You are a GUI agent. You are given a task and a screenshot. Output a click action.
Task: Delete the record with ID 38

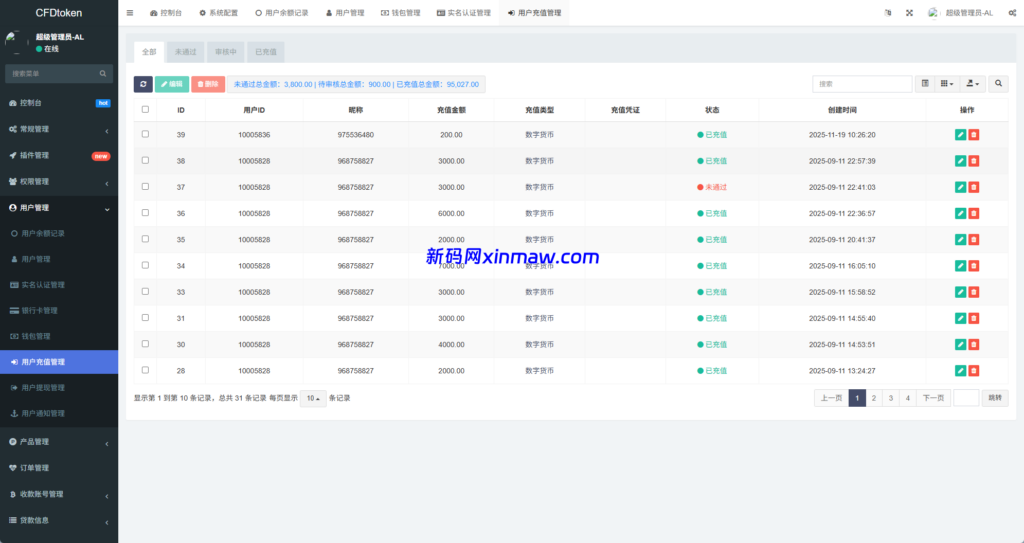(x=974, y=161)
